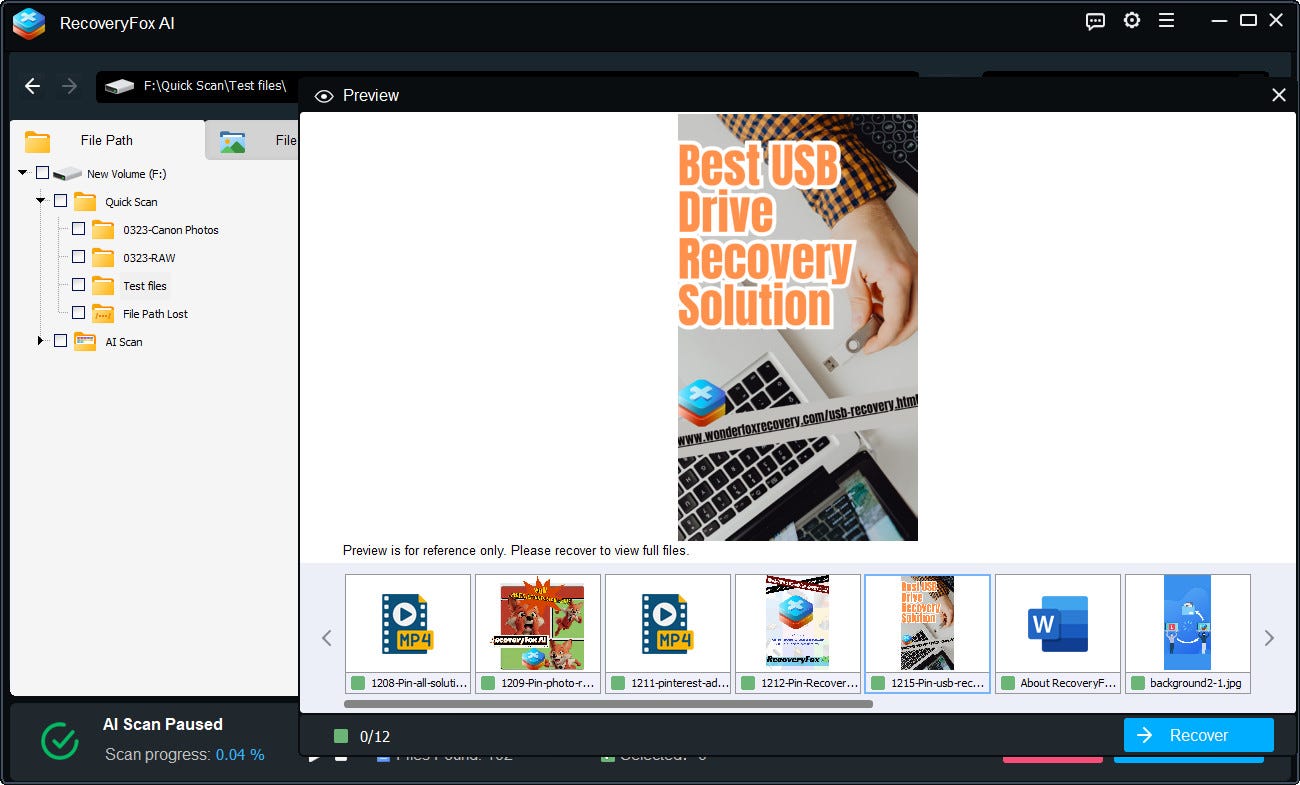Select checkbox for background2-1.jpg thumbnail

coord(1138,683)
